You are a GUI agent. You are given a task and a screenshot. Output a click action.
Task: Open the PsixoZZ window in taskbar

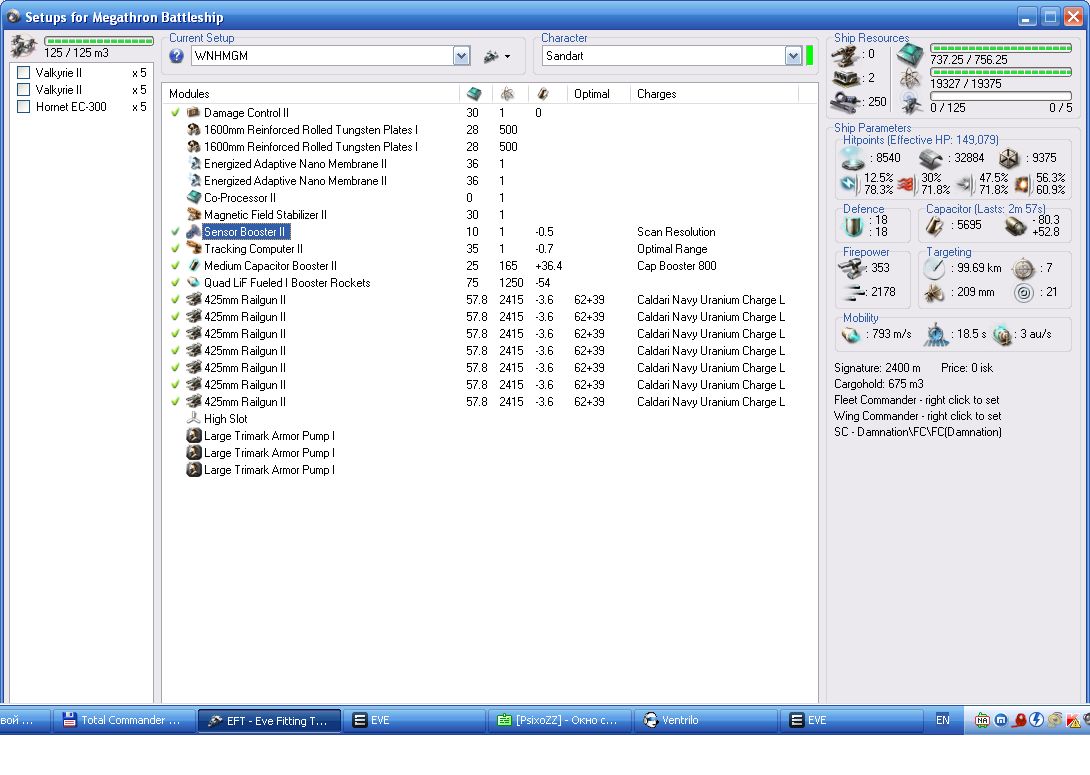click(x=560, y=721)
